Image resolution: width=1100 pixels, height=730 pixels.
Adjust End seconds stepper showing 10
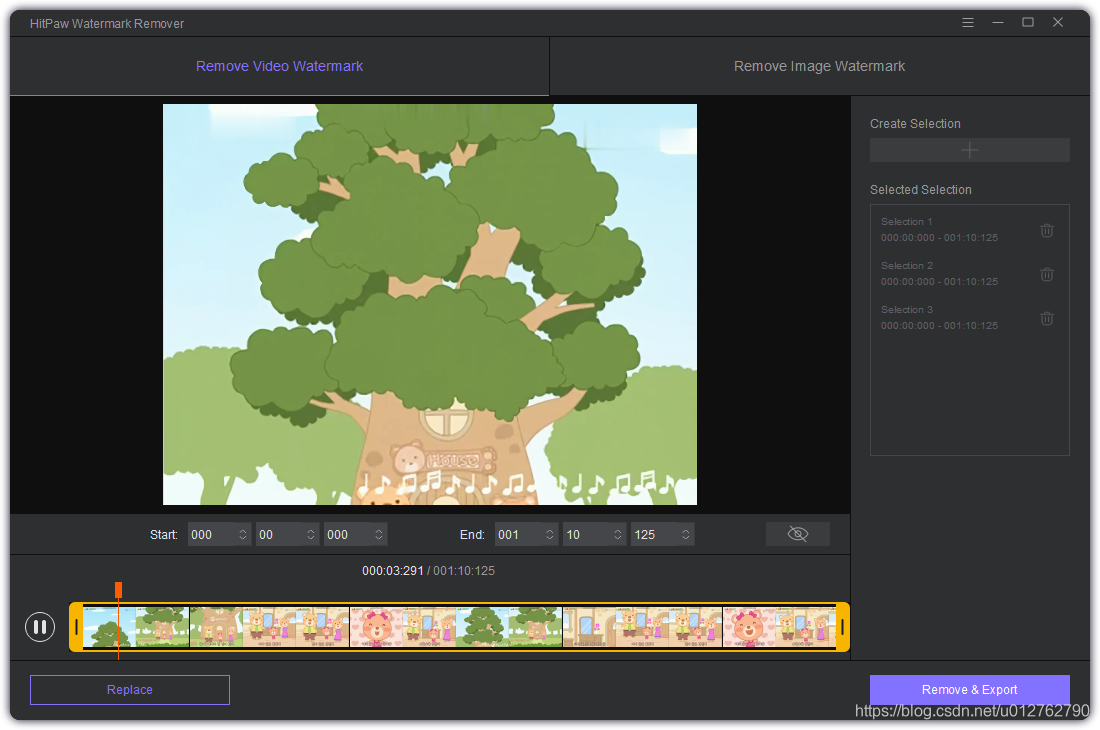618,534
